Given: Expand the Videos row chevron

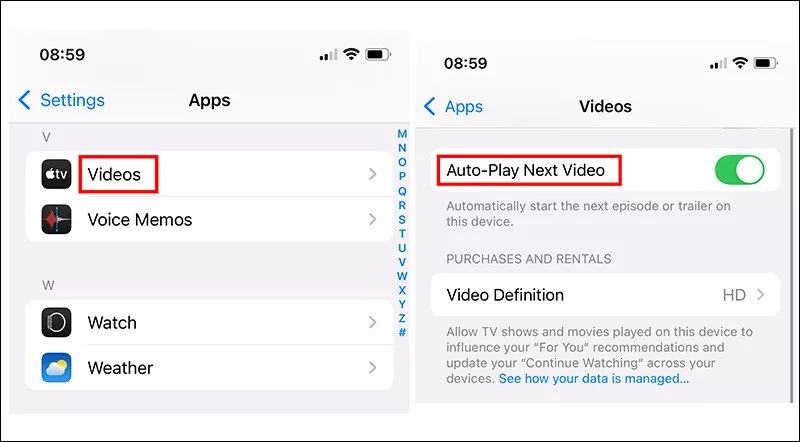Looking at the screenshot, I should click(372, 175).
